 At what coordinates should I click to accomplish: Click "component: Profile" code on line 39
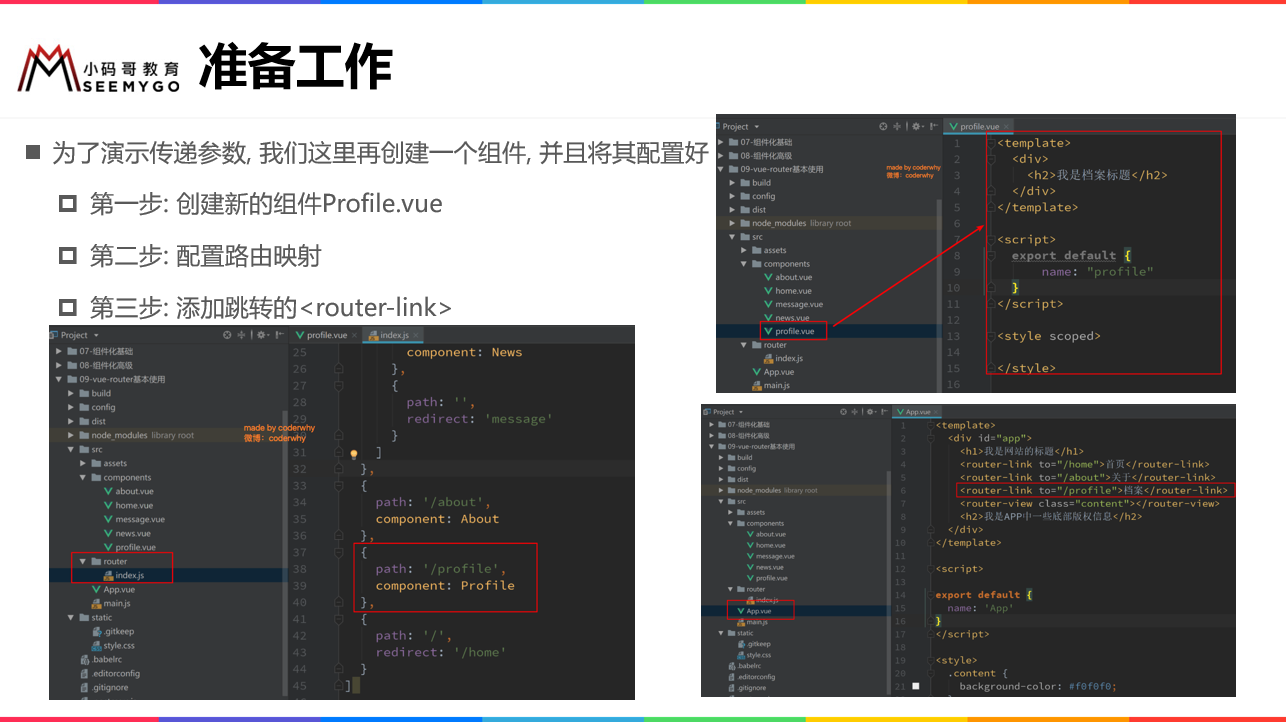point(445,586)
